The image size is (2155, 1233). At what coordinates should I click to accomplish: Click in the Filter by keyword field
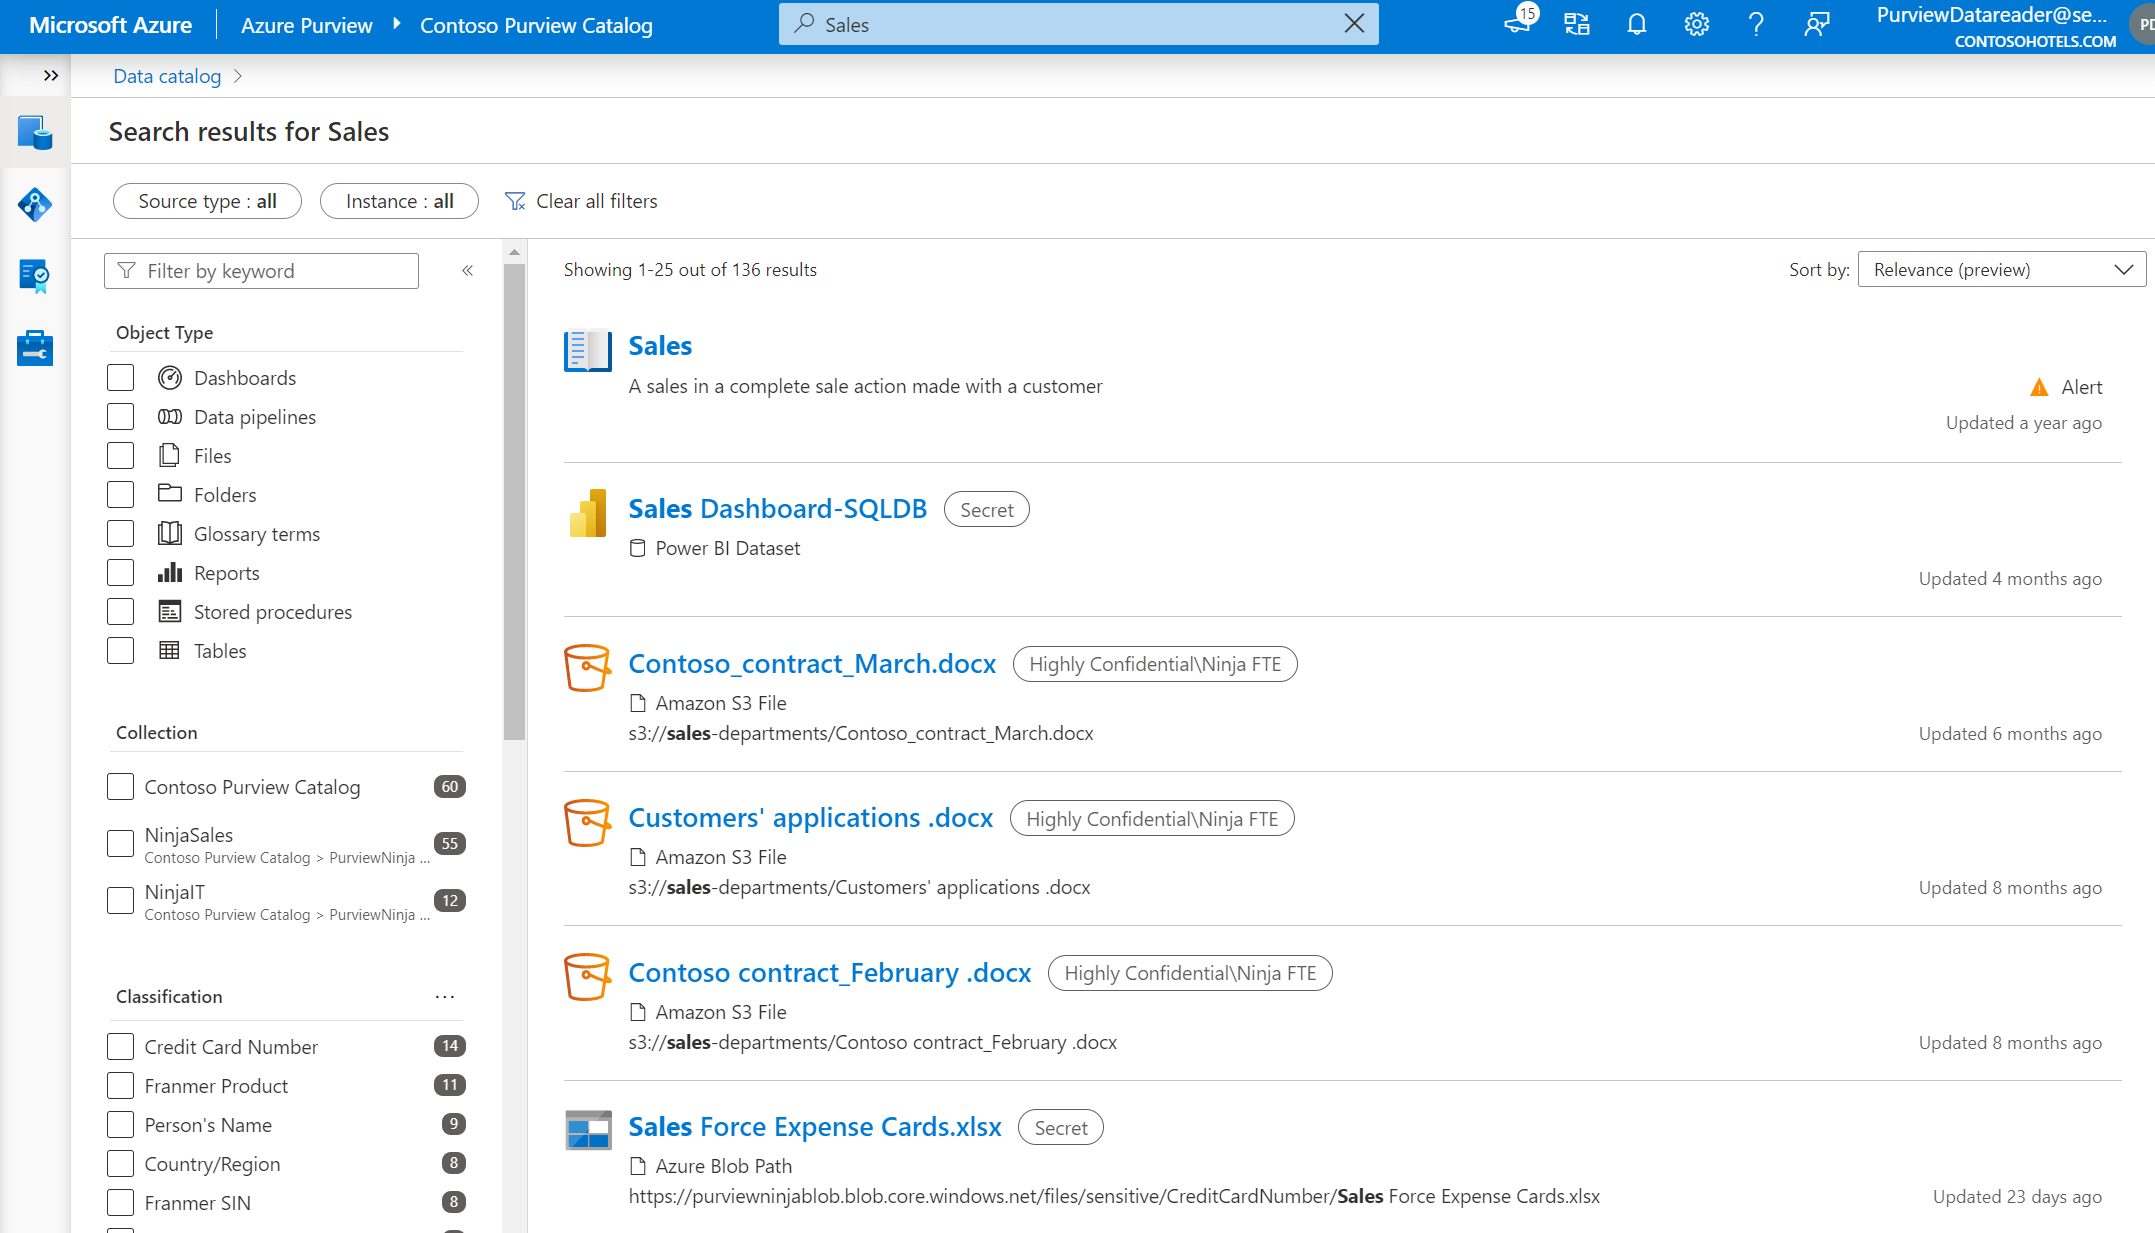pos(261,271)
